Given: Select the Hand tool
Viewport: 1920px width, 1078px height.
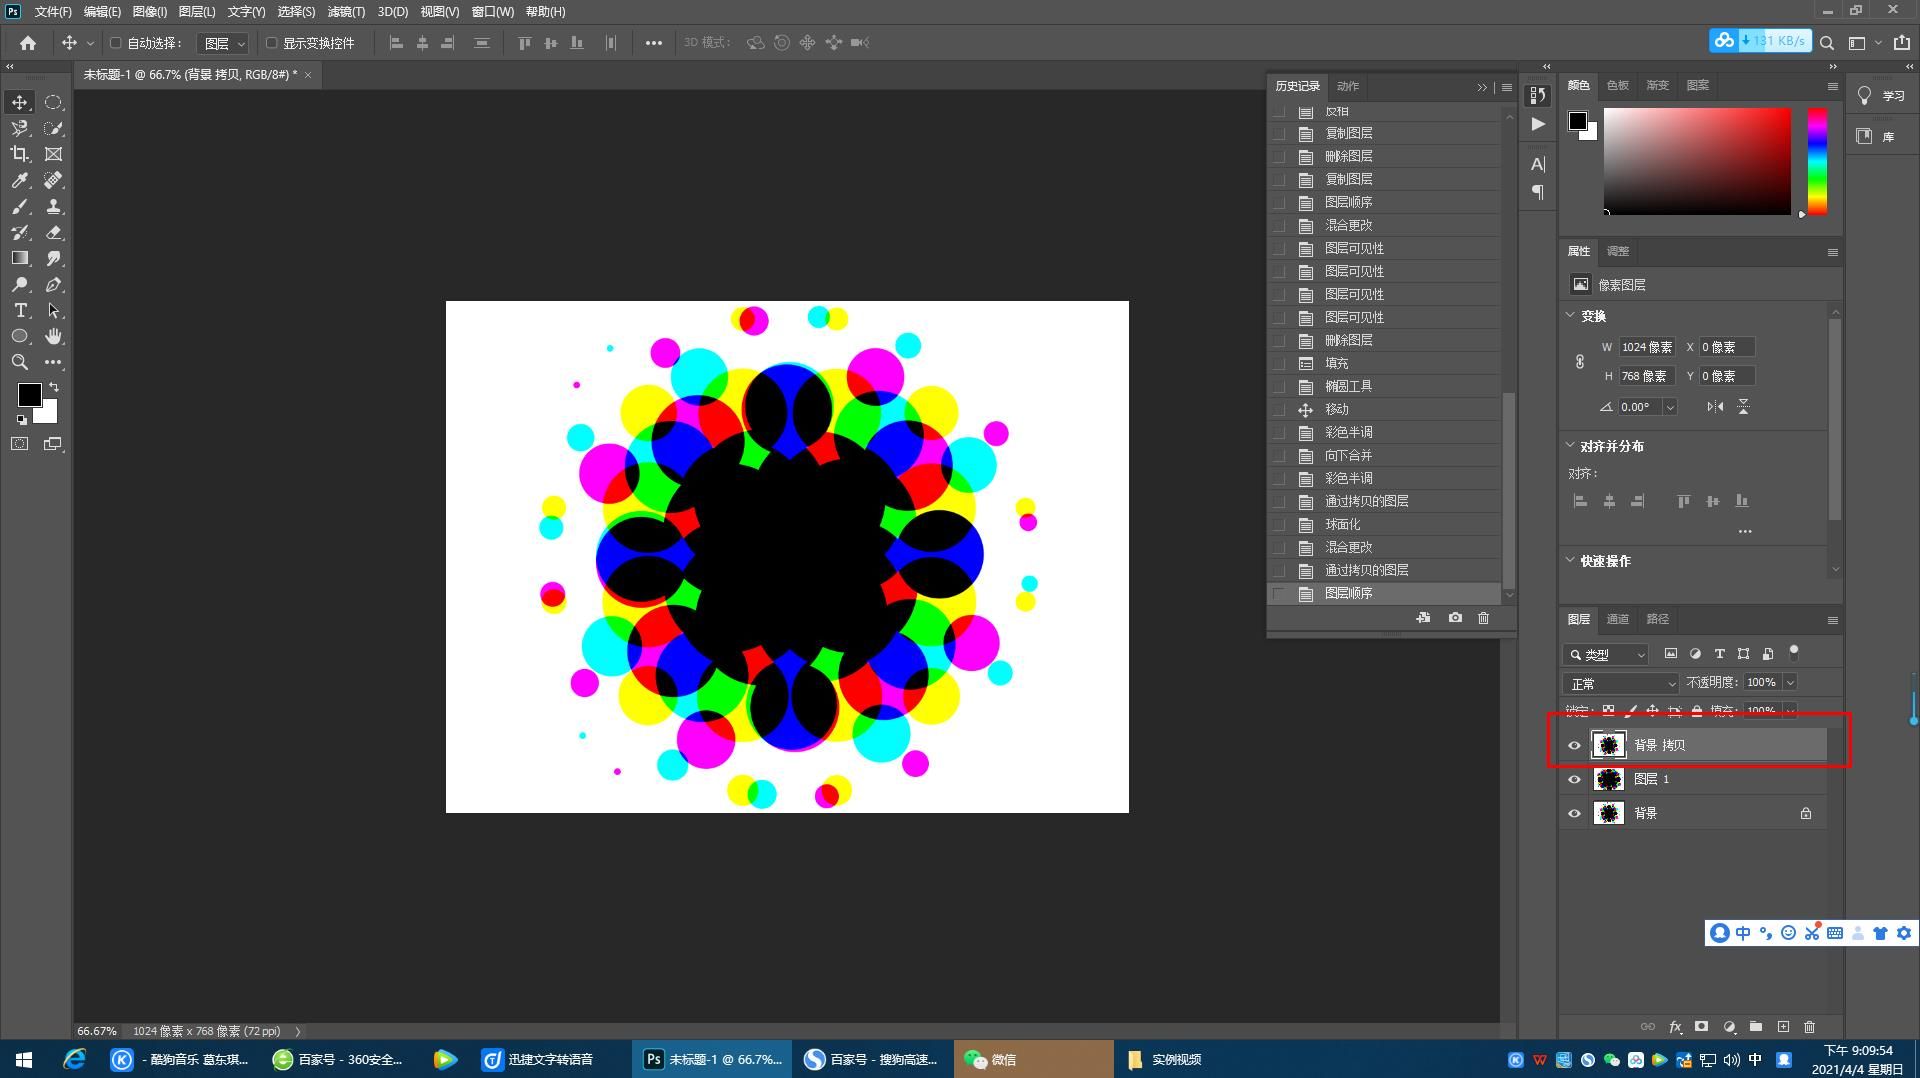Looking at the screenshot, I should click(53, 337).
